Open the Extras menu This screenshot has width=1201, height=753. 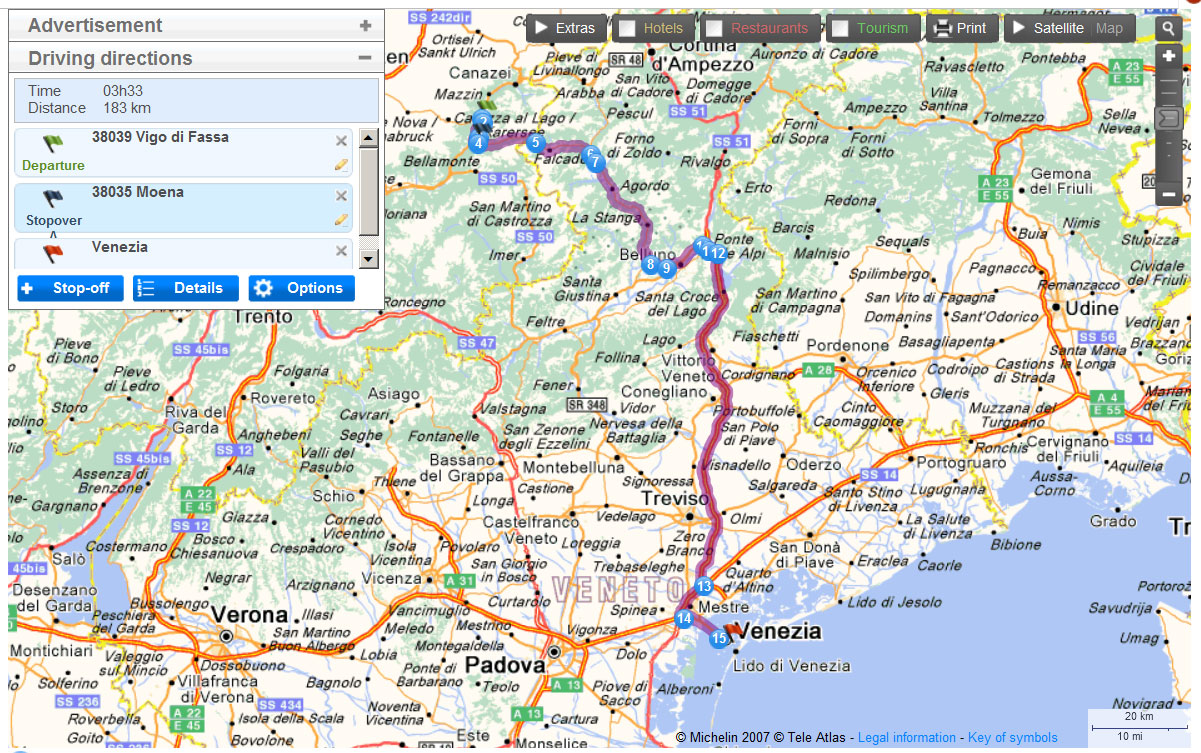click(565, 28)
